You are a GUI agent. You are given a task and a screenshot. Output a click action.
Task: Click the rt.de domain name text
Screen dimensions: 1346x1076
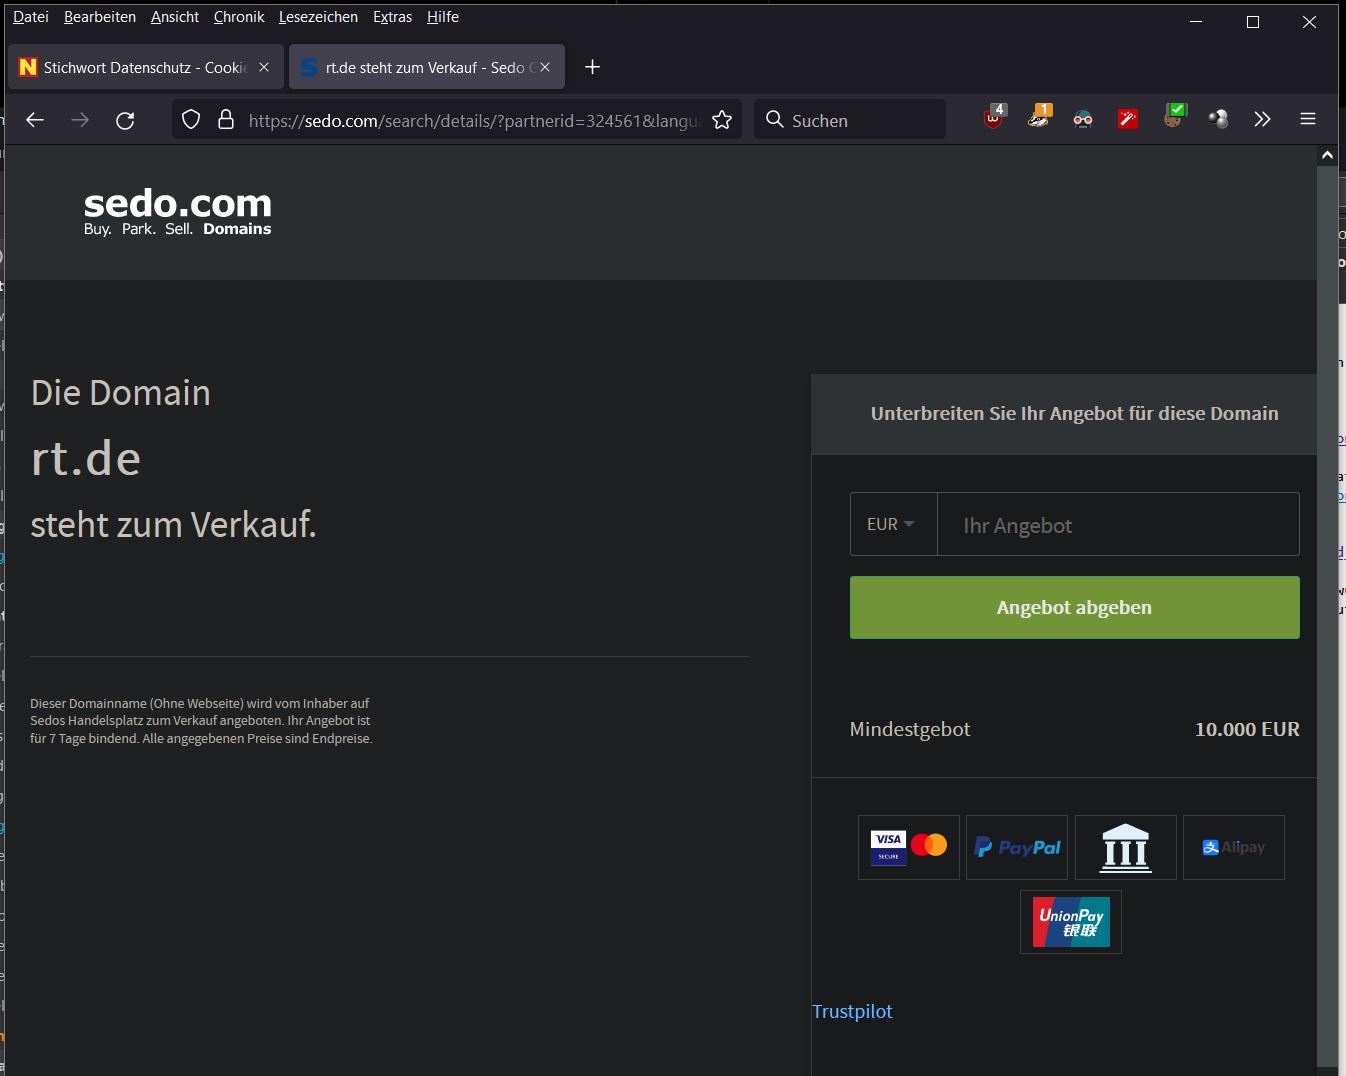[x=86, y=458]
